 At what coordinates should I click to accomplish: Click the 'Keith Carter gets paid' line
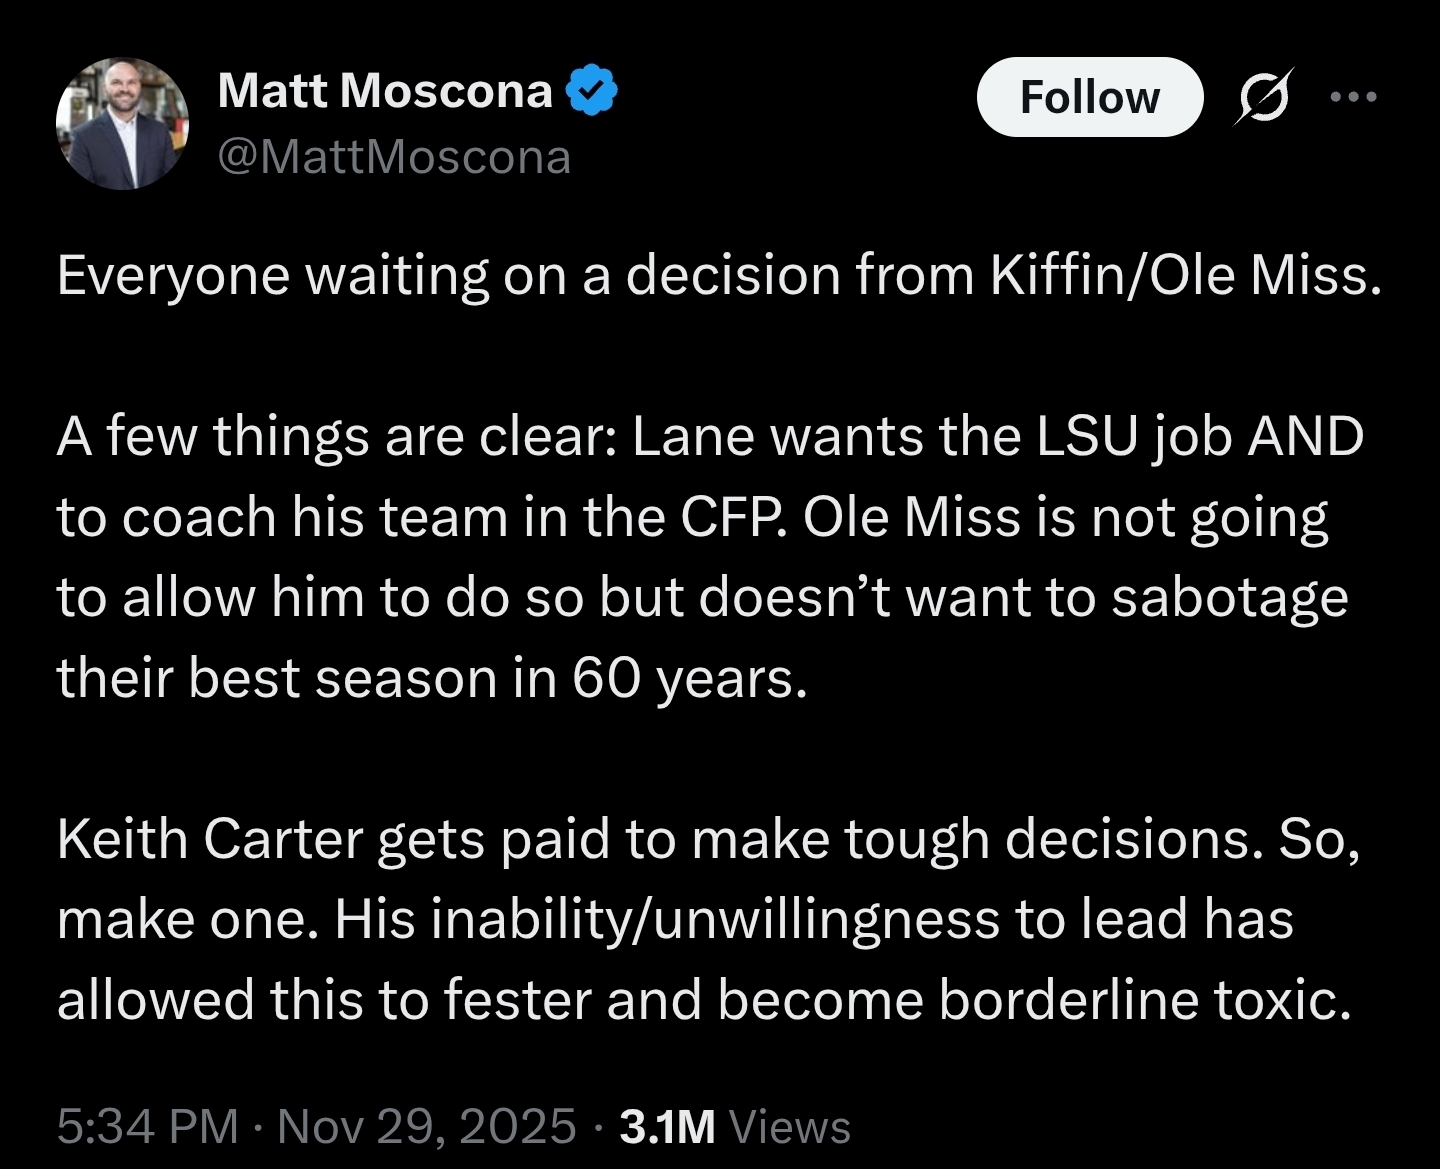coord(709,839)
